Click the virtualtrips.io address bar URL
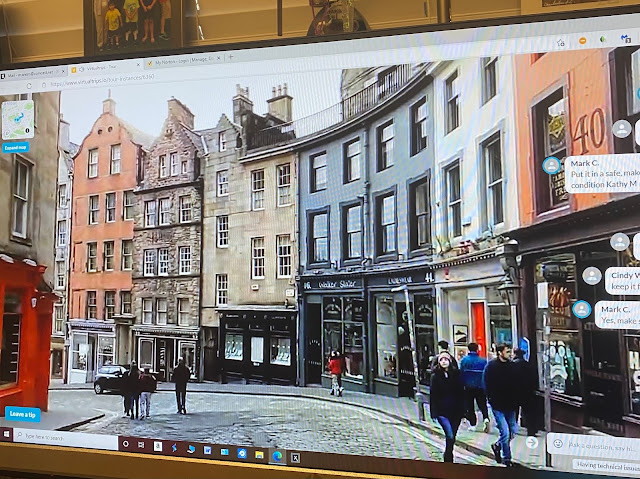 coord(102,79)
